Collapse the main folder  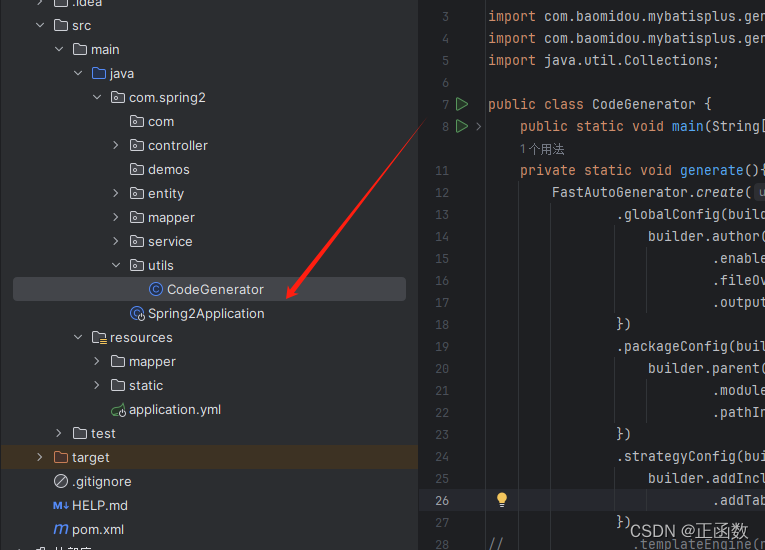tap(59, 49)
